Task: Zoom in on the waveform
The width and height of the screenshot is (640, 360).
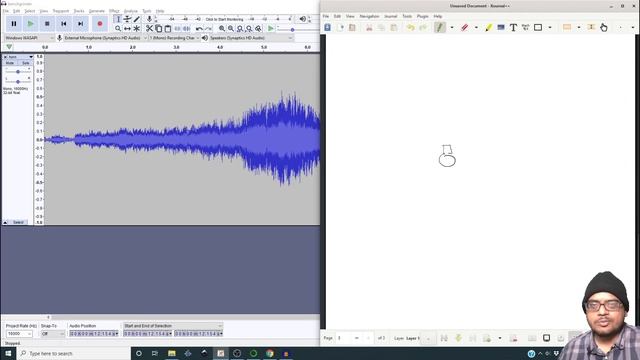Action: point(222,29)
